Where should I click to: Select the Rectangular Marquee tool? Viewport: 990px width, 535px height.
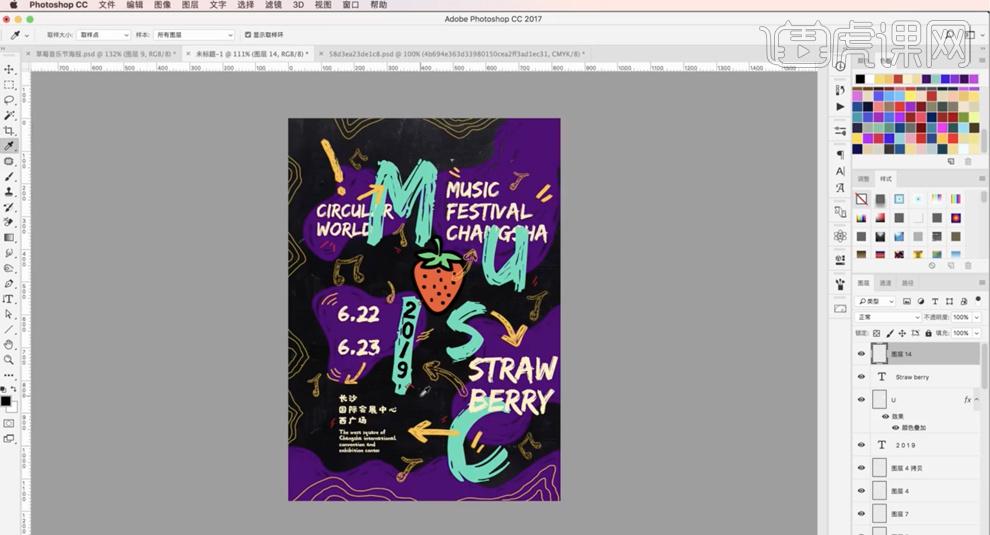coord(9,85)
